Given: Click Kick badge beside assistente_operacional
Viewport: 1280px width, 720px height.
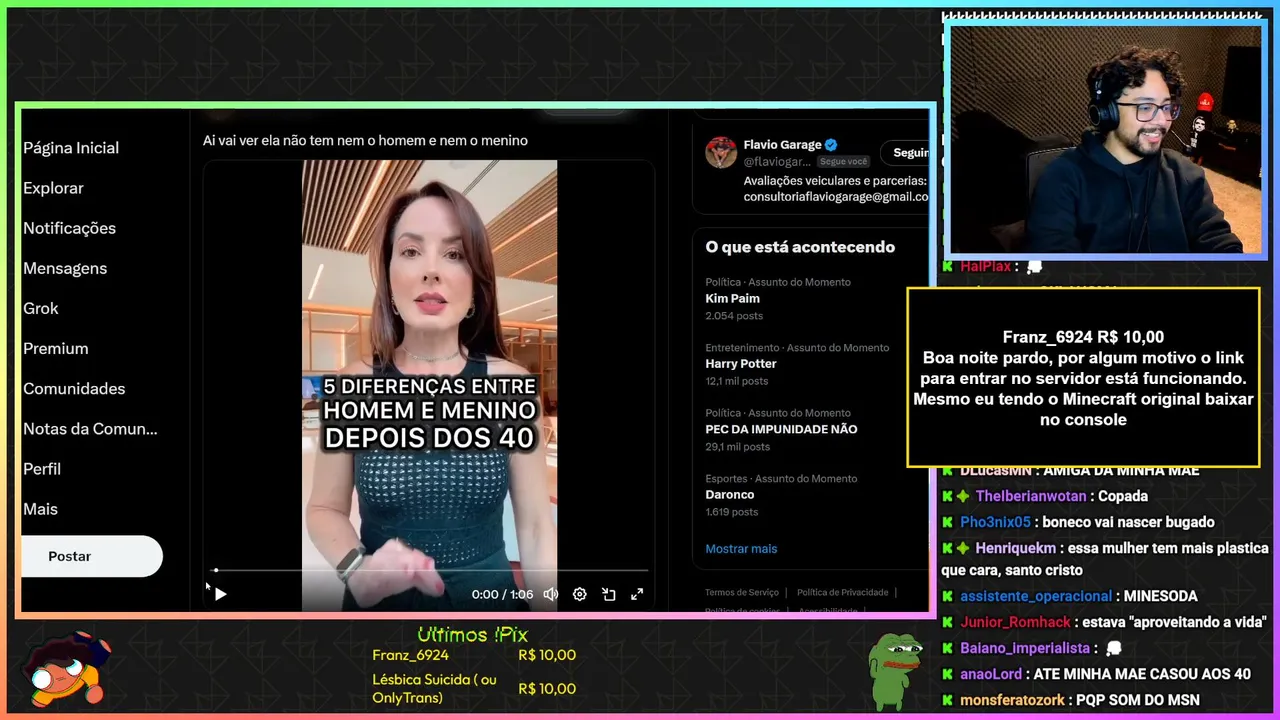Looking at the screenshot, I should [947, 596].
